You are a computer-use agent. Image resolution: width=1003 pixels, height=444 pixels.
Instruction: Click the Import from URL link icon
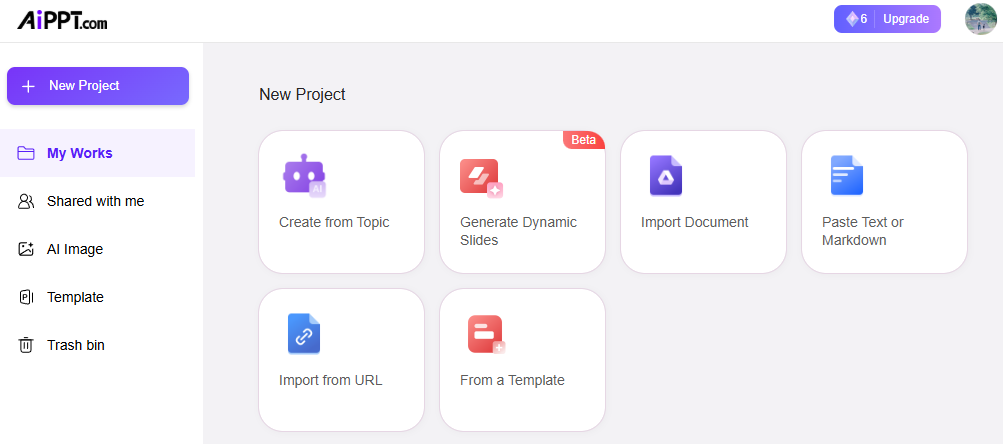click(x=304, y=334)
